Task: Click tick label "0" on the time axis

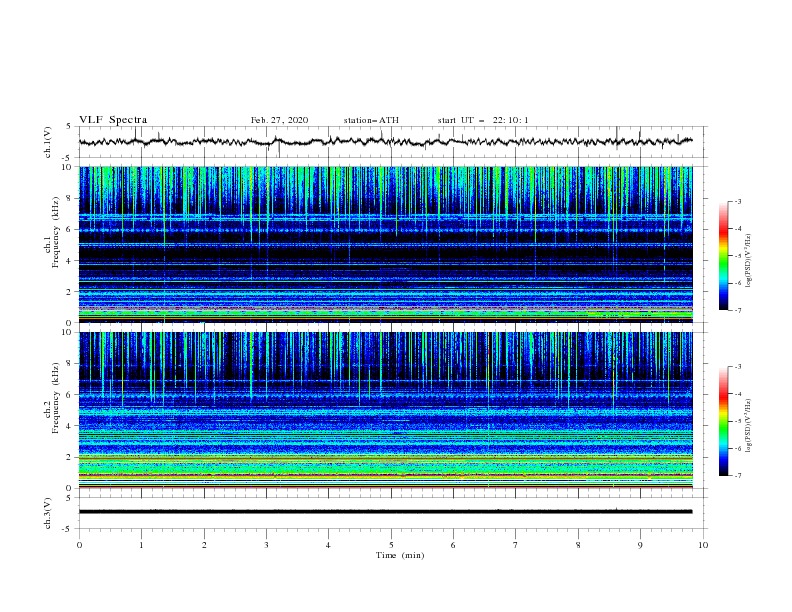Action: (x=79, y=545)
